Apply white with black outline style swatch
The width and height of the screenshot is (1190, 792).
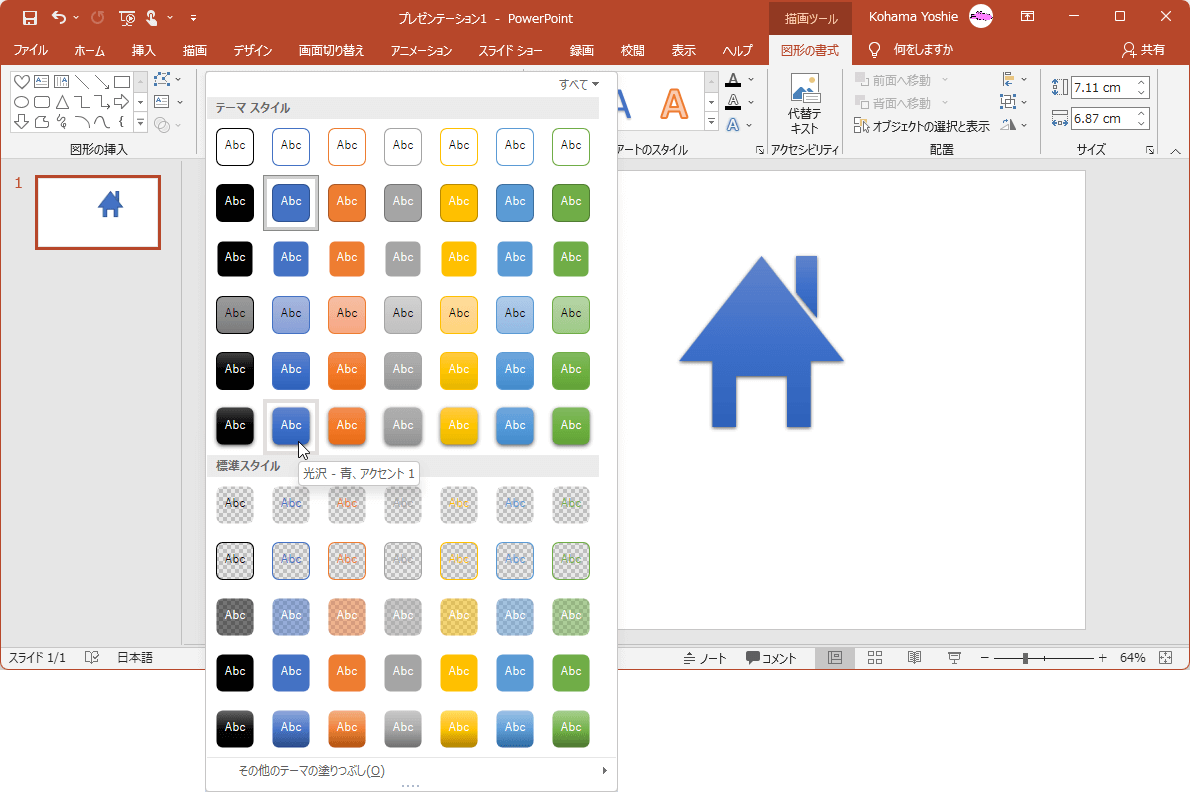coord(235,146)
